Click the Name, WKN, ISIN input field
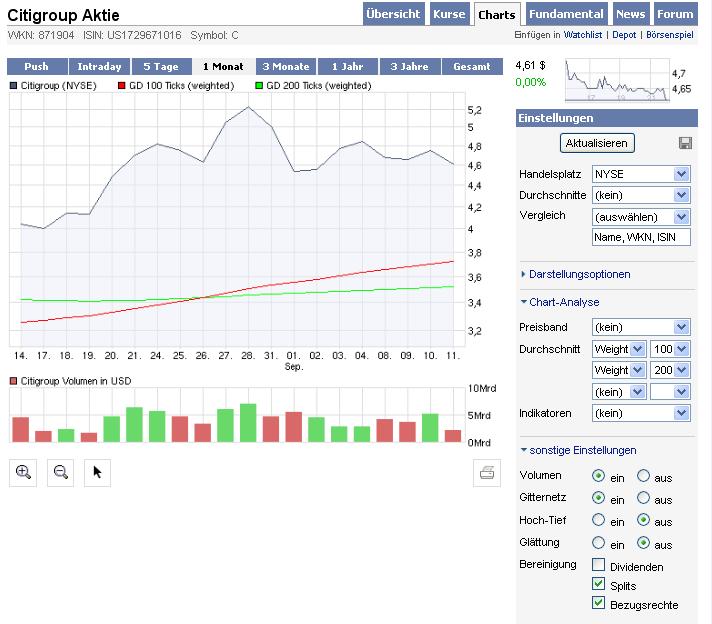712x624 pixels. 641,237
